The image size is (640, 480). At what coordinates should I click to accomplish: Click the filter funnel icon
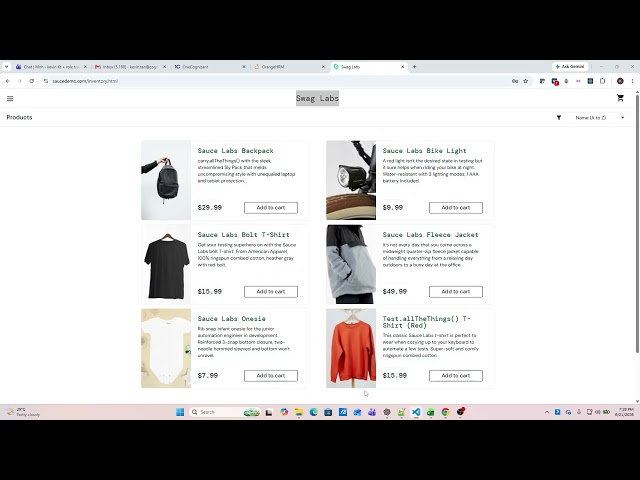559,118
